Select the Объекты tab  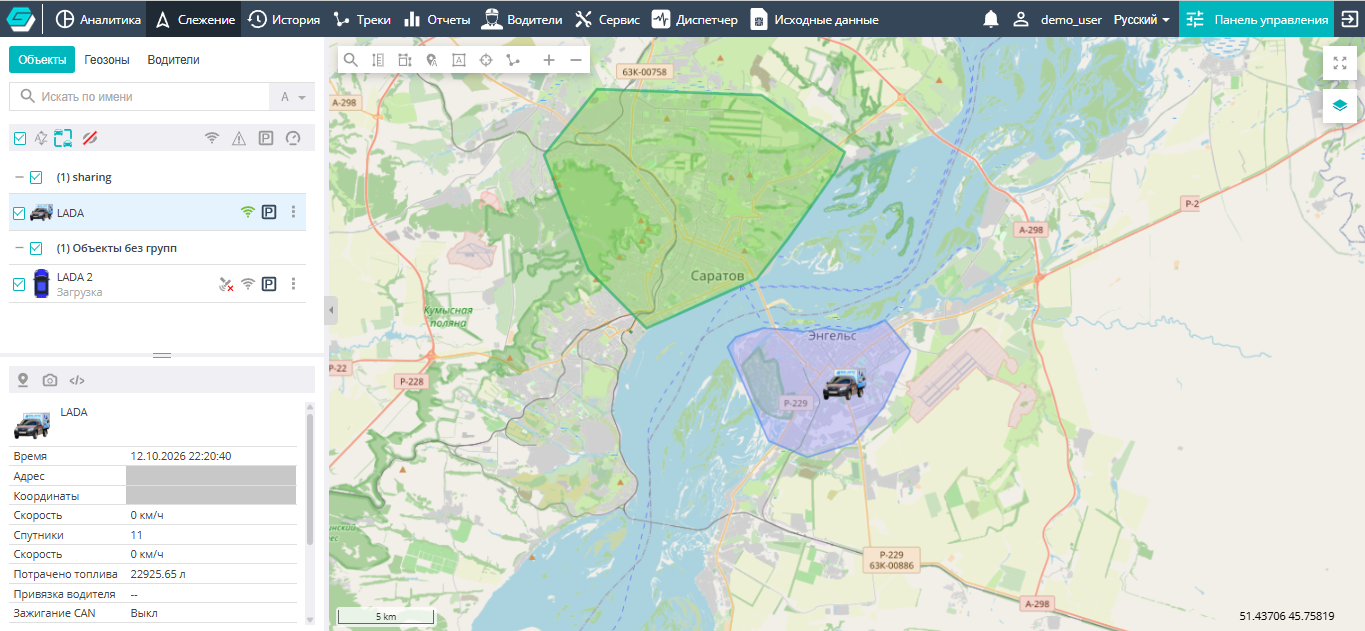[42, 60]
